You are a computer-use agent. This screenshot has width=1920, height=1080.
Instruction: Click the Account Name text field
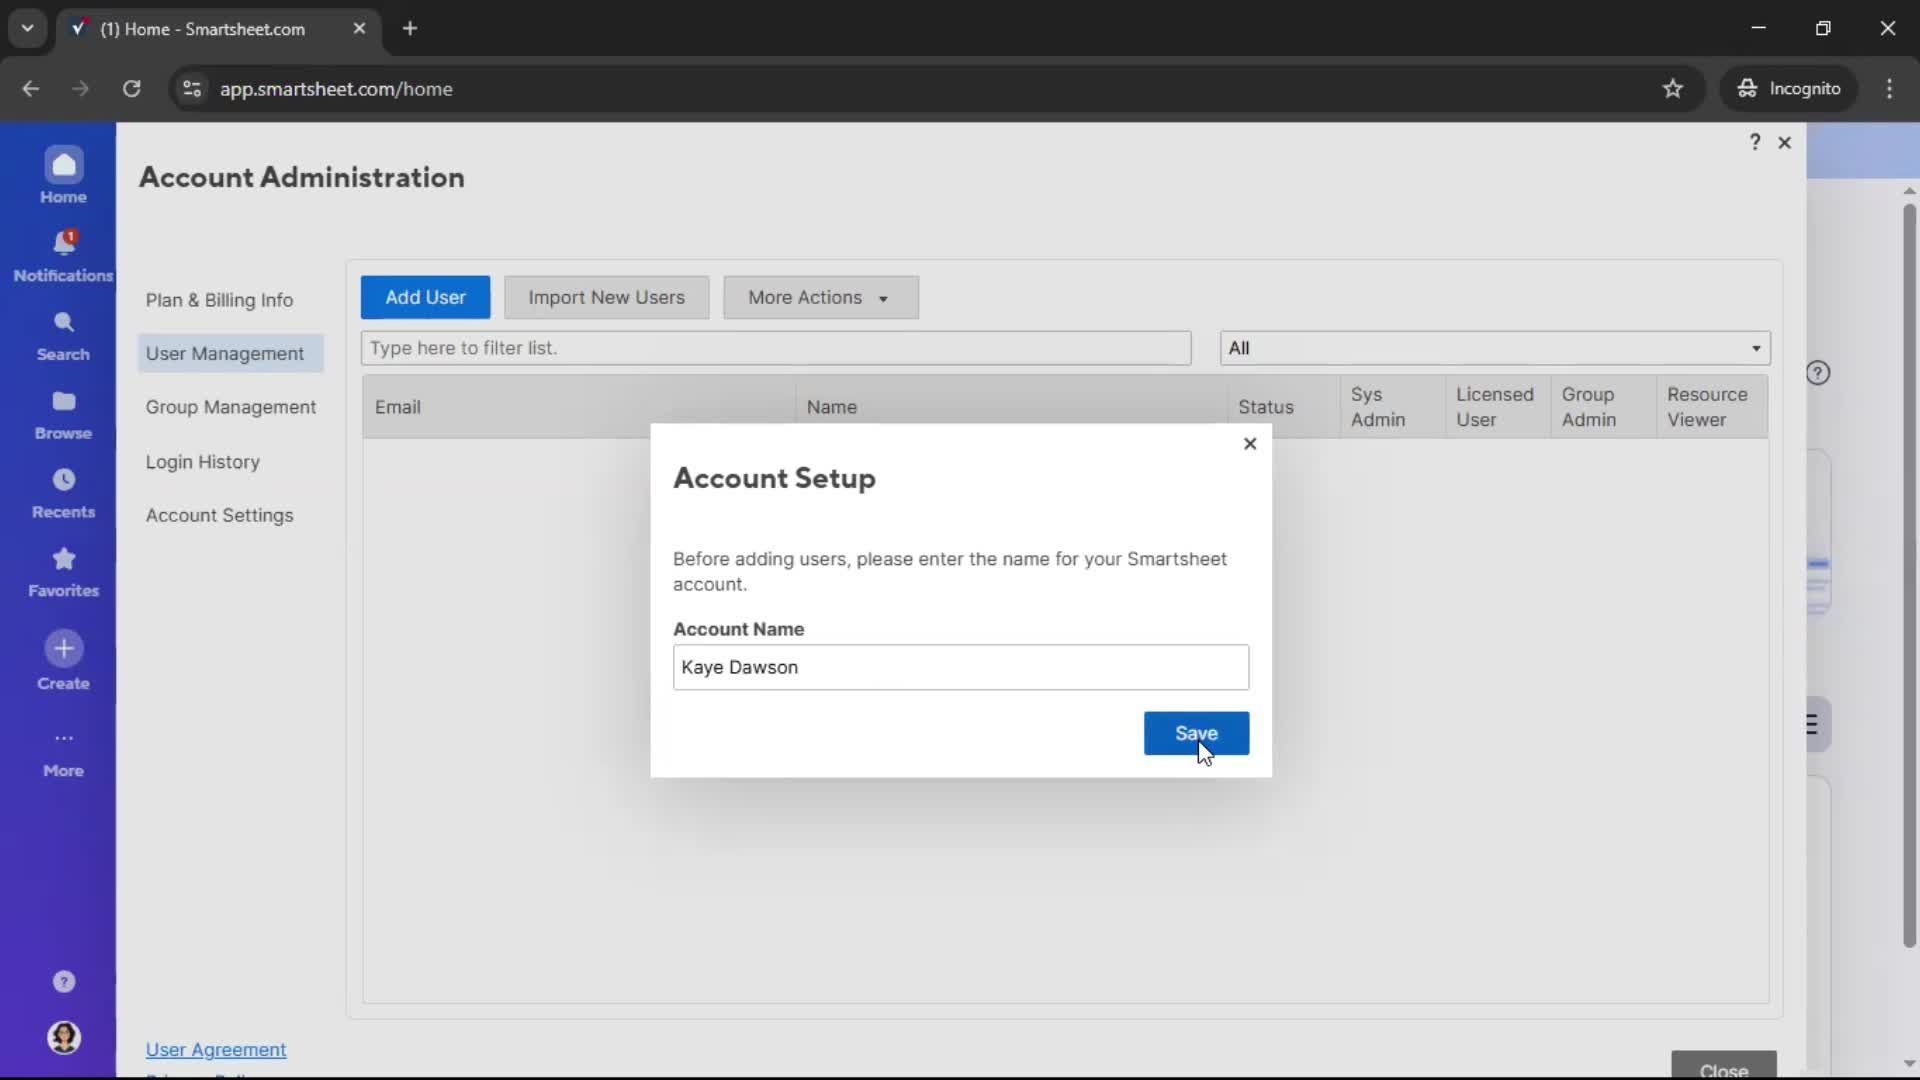click(x=960, y=667)
